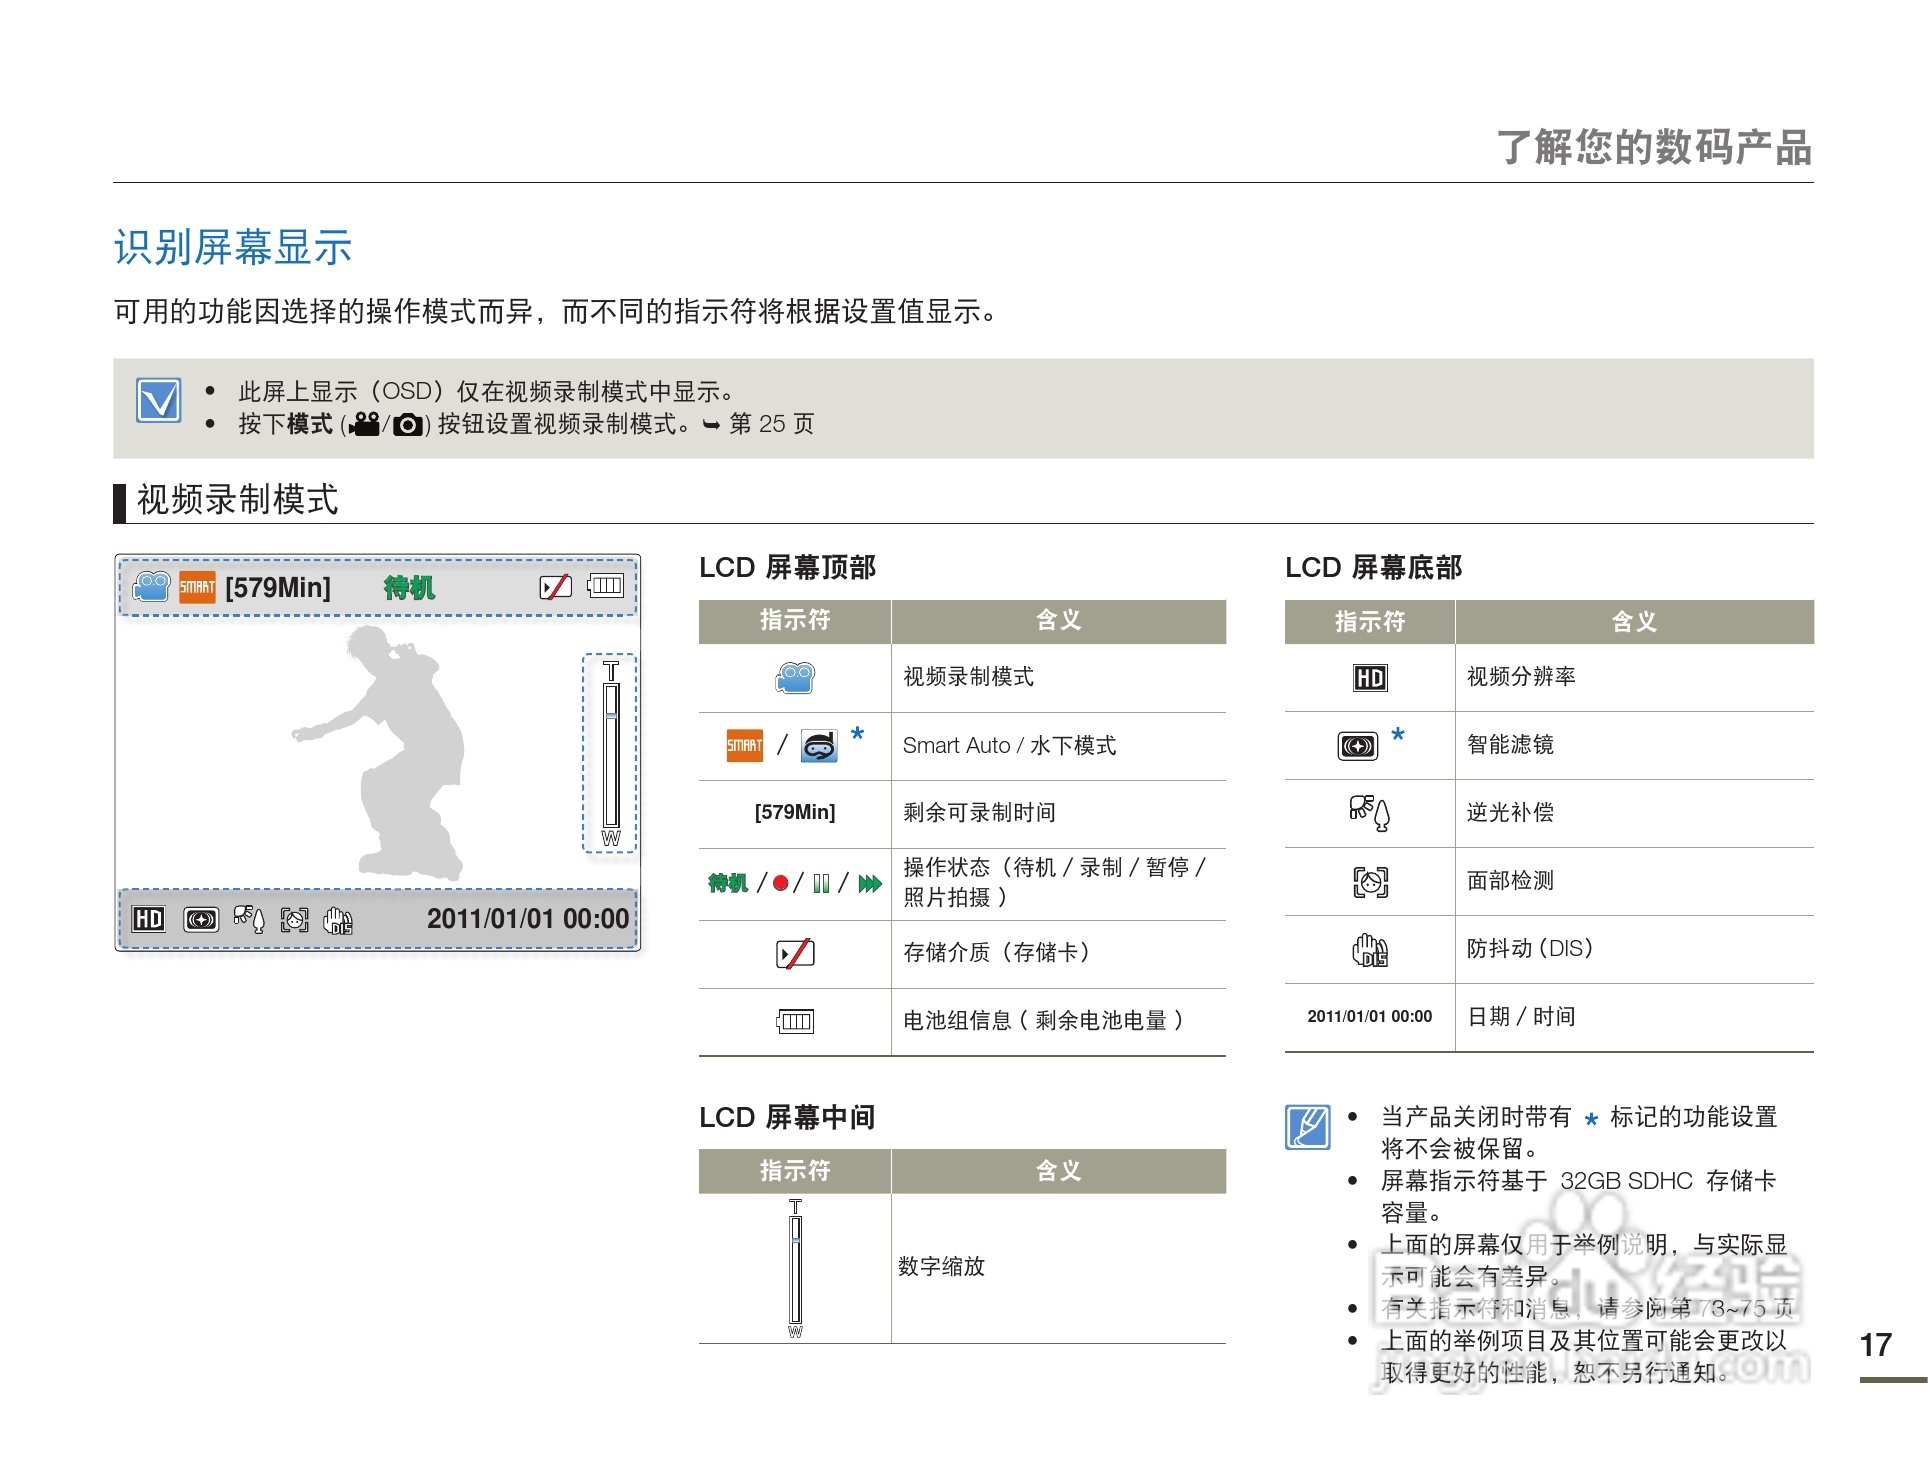The width and height of the screenshot is (1928, 1474).
Task: Click the orange SMART Auto icon in table
Action: coord(744,746)
